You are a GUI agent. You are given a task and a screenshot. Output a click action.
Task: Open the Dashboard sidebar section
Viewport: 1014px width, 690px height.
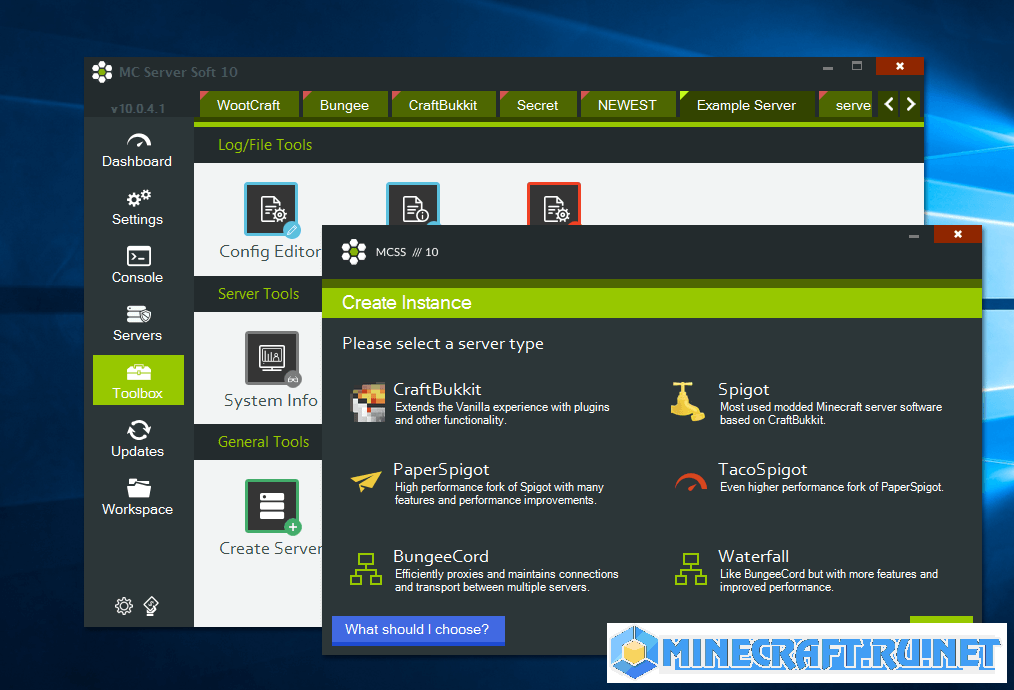pyautogui.click(x=137, y=151)
